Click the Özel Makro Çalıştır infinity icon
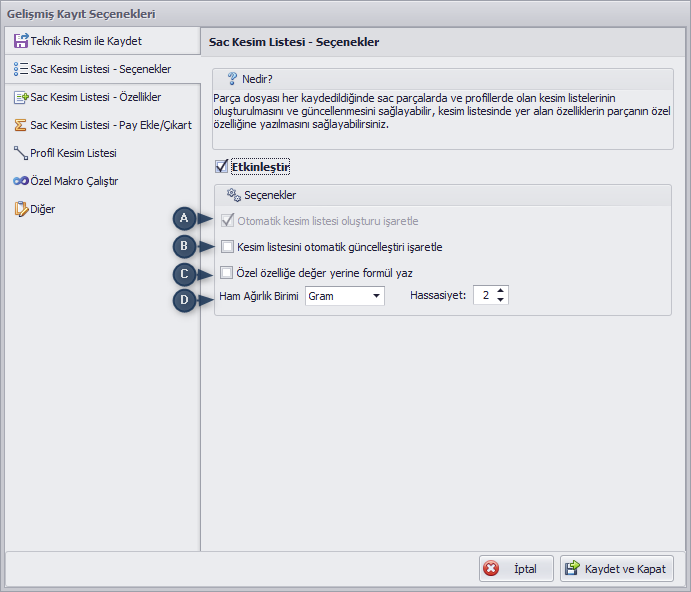The image size is (691, 592). click(21, 181)
